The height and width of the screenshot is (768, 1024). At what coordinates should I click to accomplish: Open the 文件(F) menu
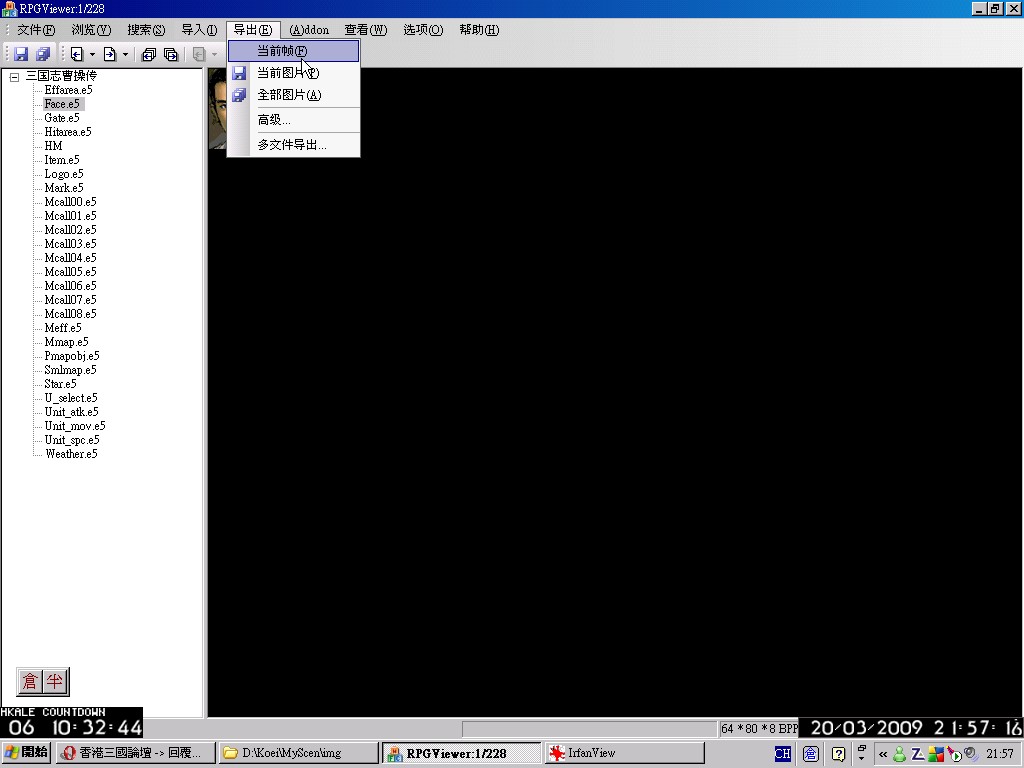[35, 30]
